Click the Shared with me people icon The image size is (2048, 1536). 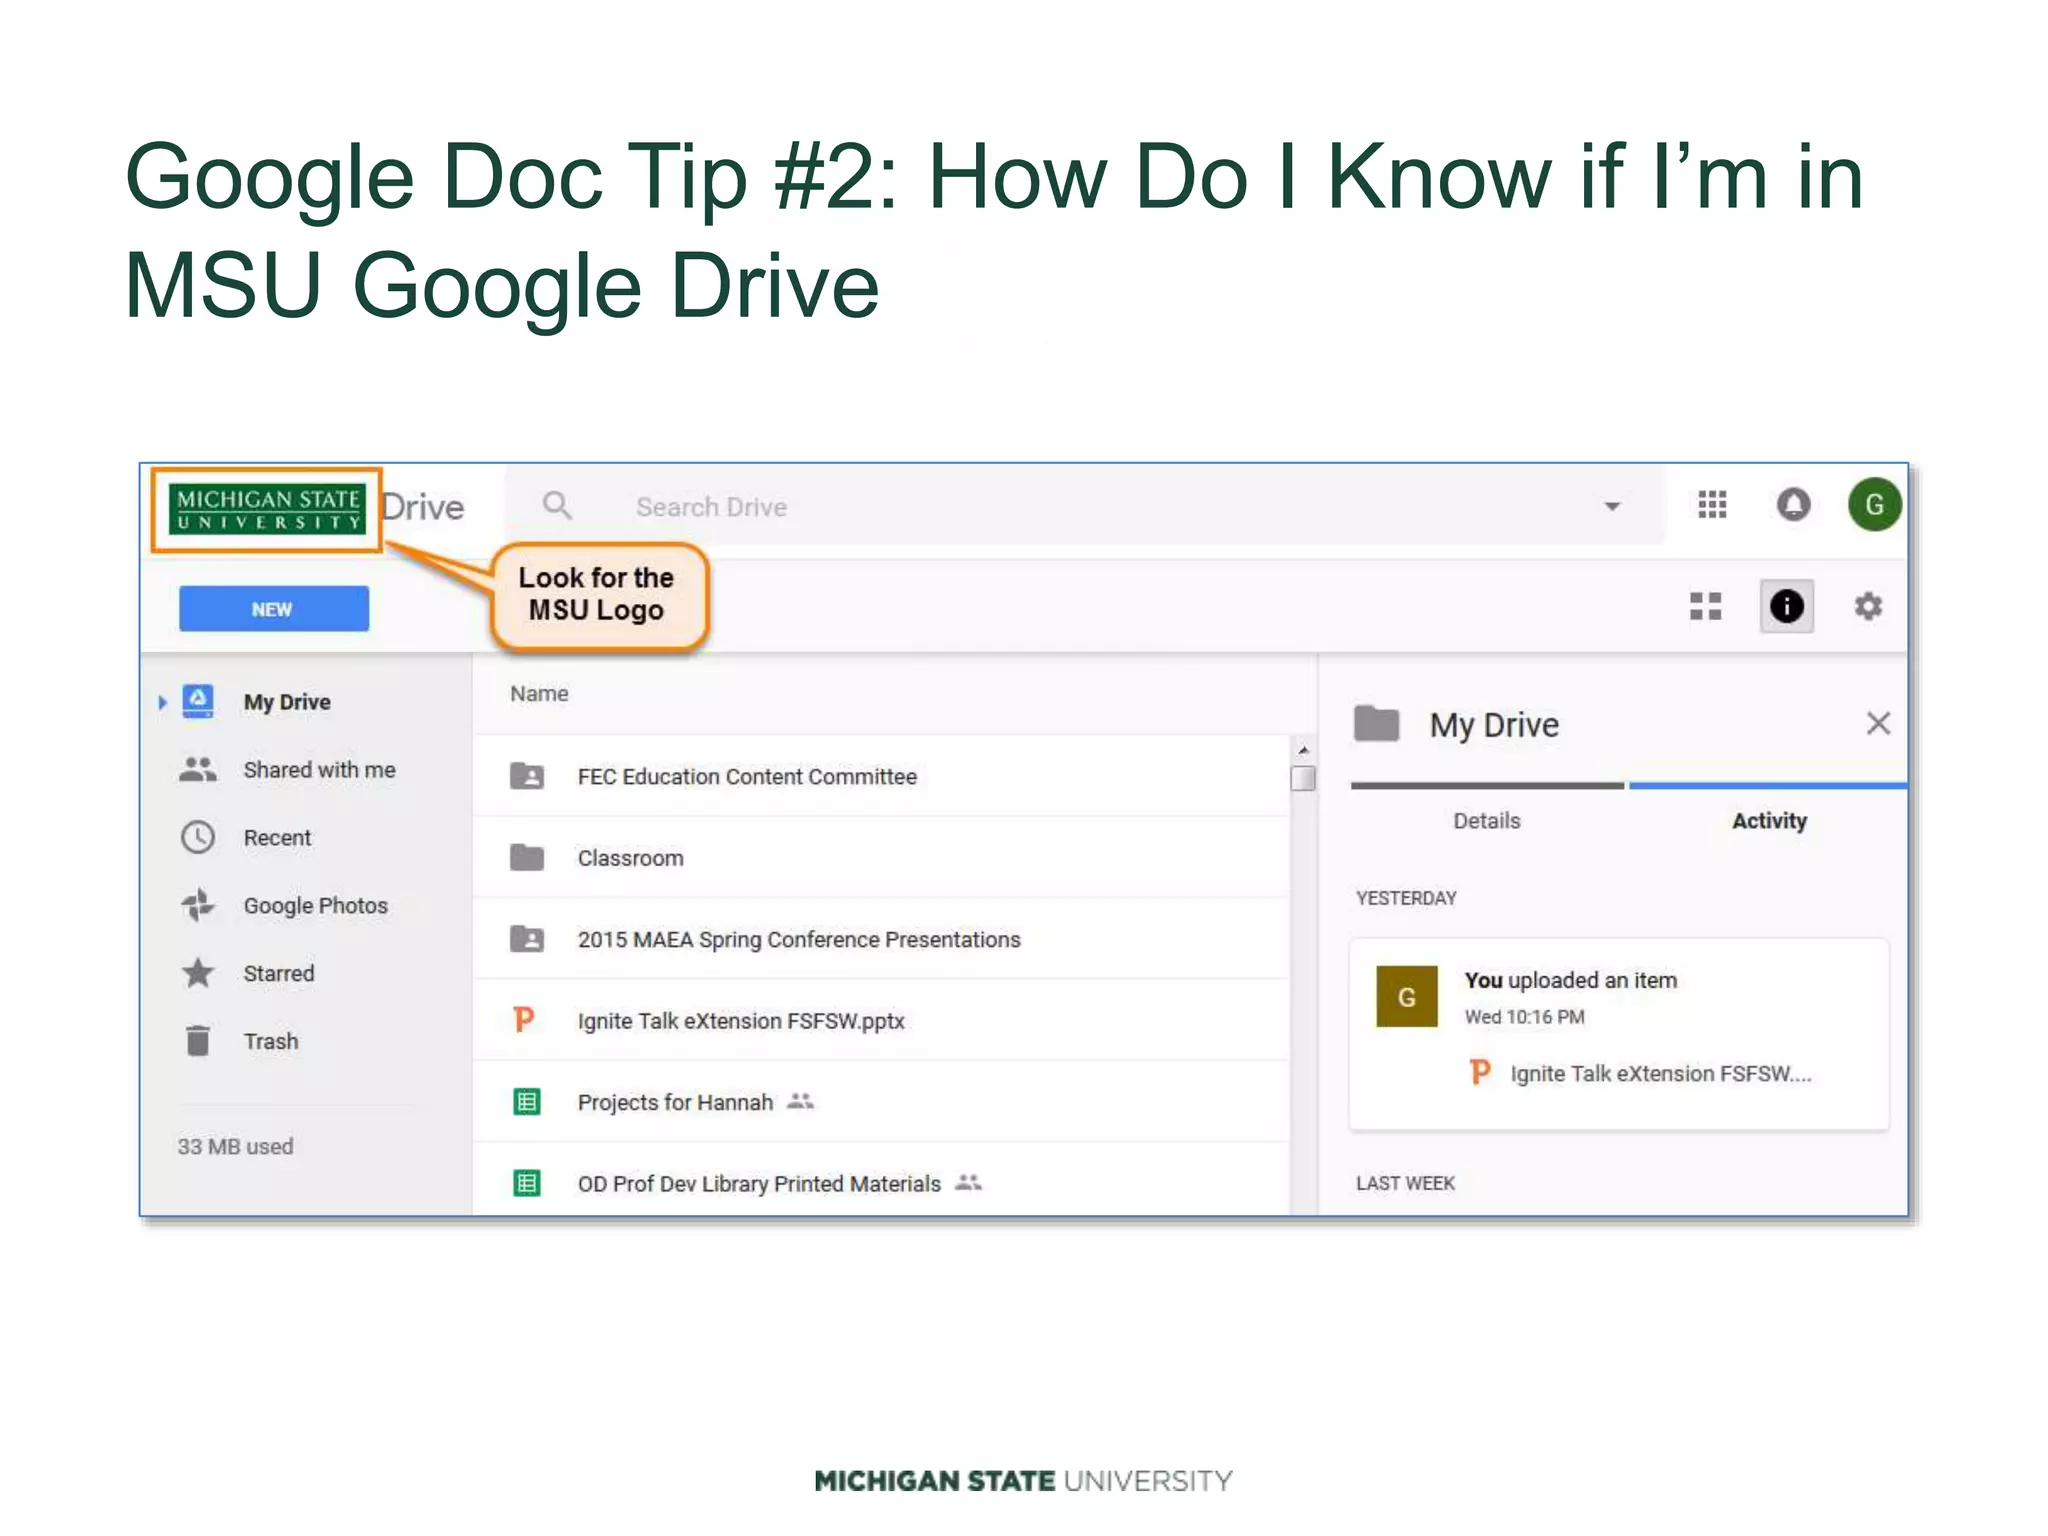click(x=197, y=769)
